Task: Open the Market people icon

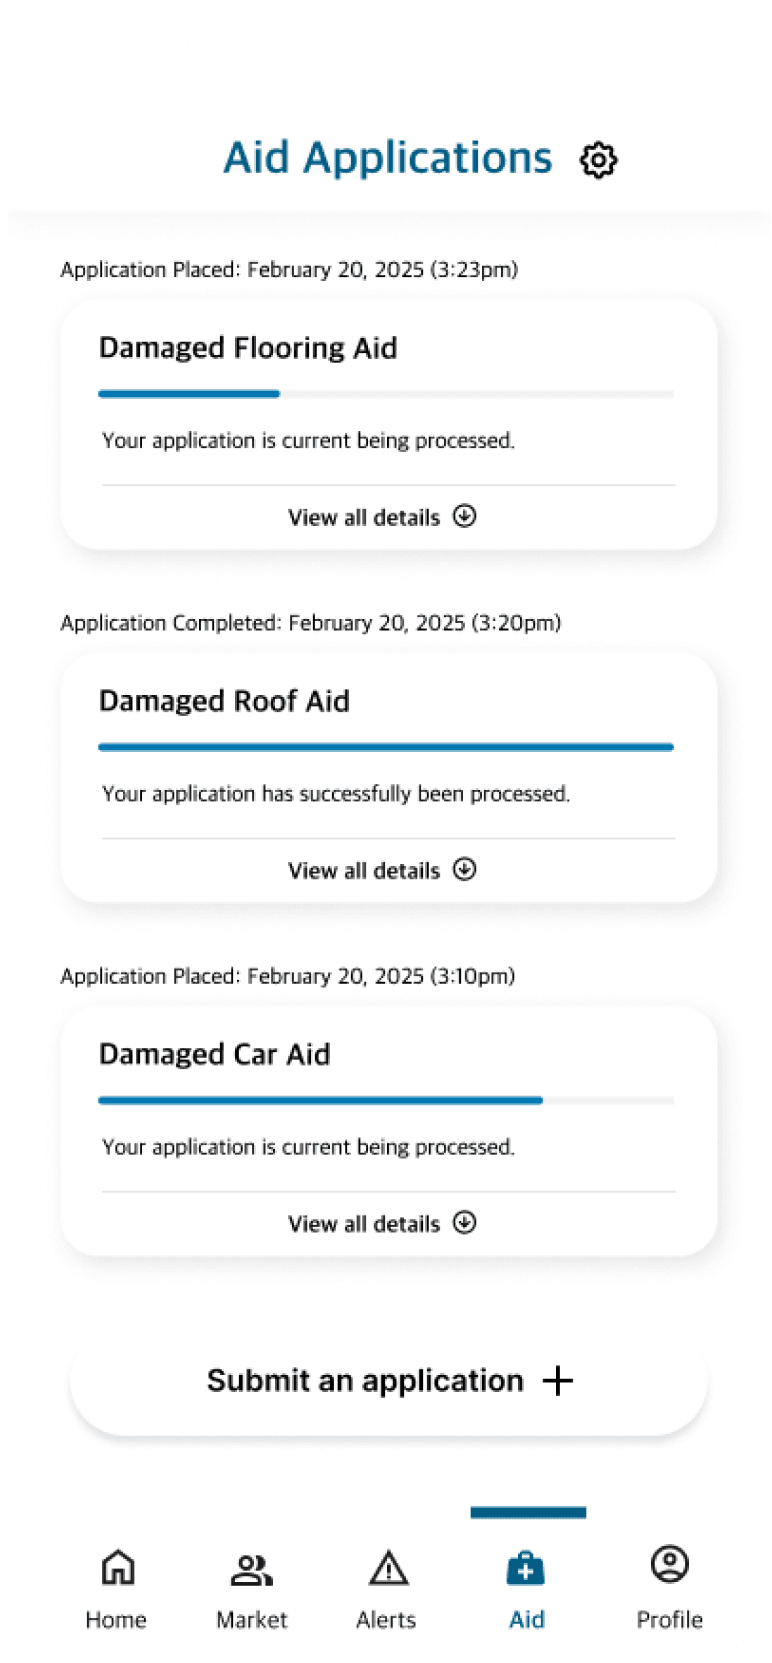Action: [x=251, y=1569]
